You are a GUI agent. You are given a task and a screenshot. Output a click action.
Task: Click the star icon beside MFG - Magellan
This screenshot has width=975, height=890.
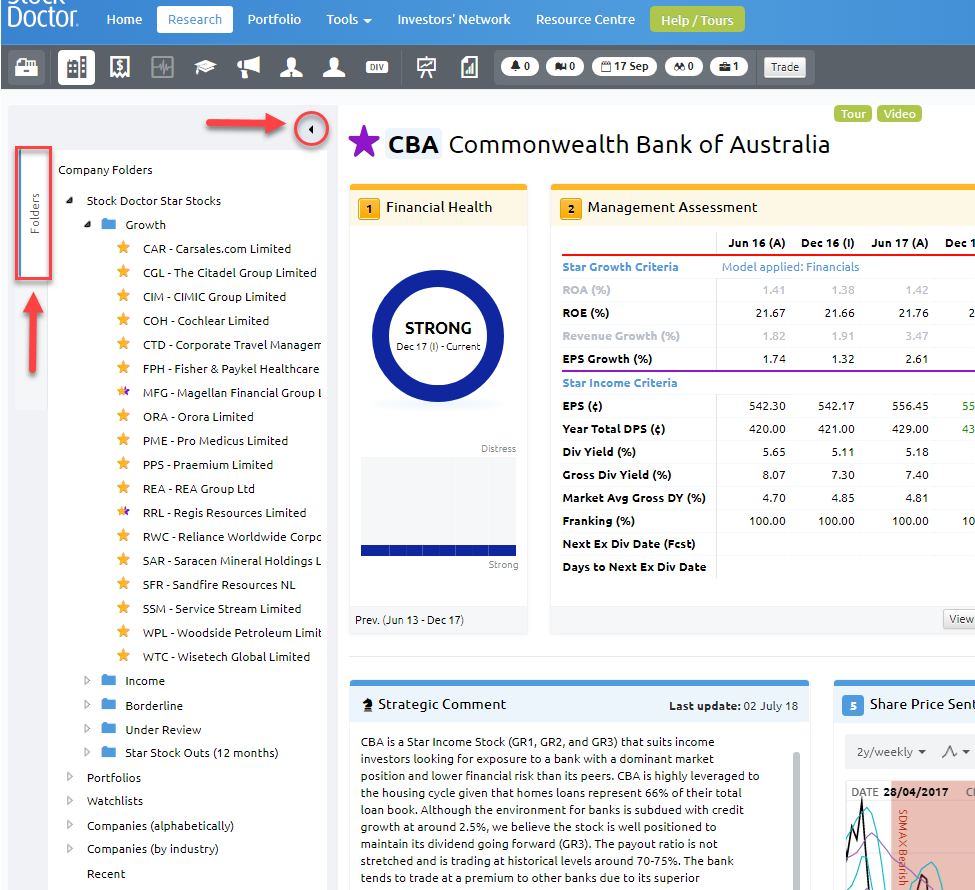(x=124, y=392)
